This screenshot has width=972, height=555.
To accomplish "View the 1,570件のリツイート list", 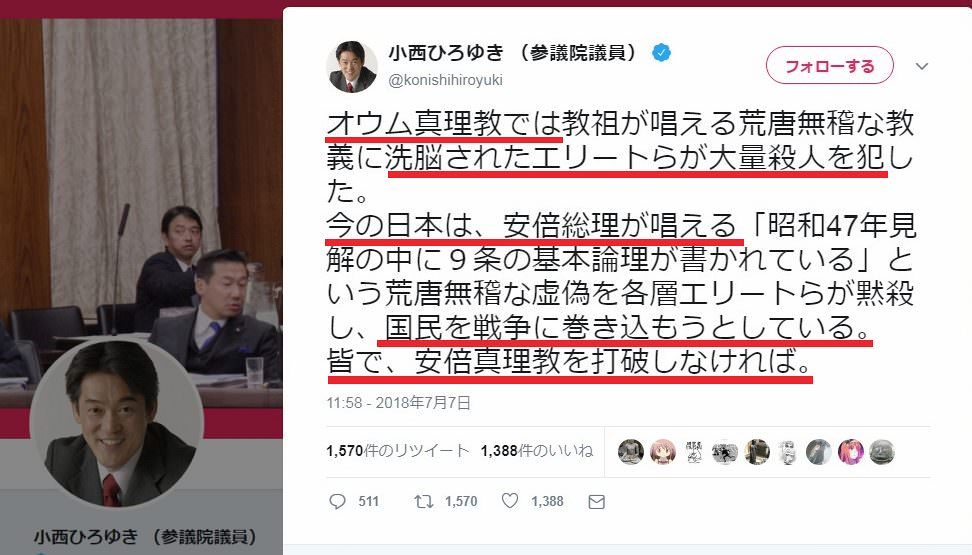I will [x=397, y=451].
